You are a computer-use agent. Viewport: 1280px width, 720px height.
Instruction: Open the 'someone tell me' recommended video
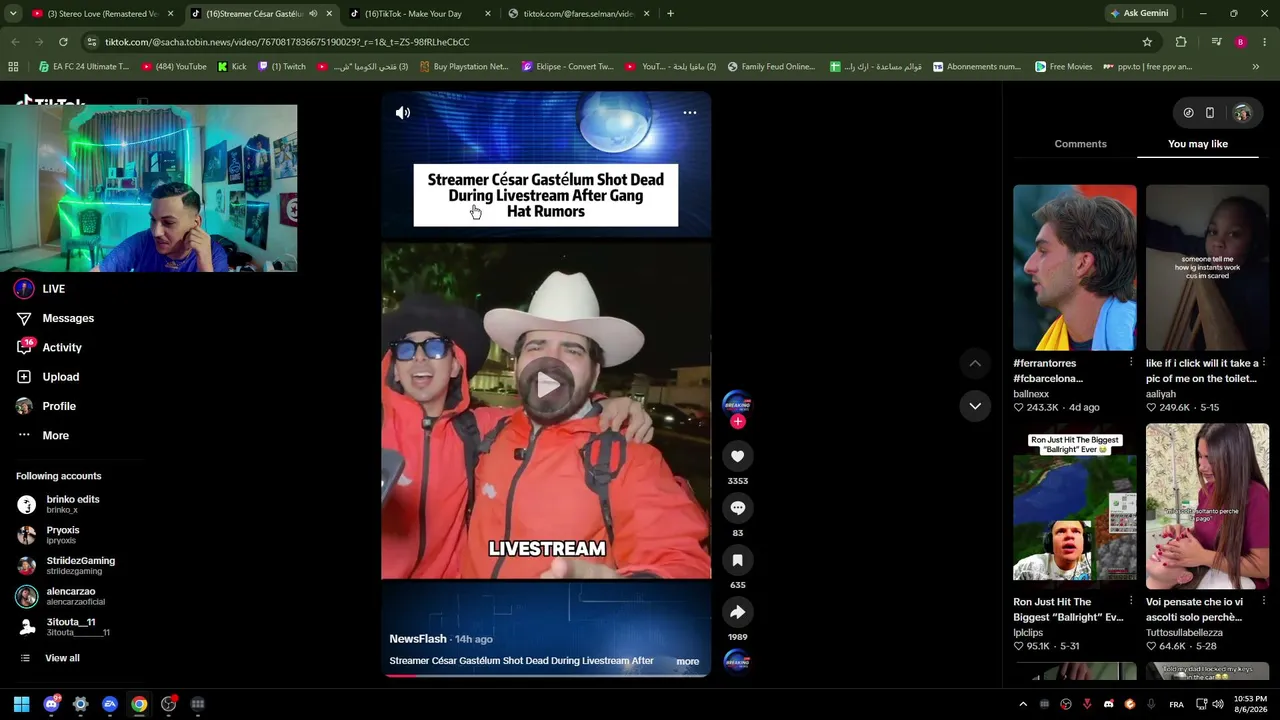[1207, 268]
